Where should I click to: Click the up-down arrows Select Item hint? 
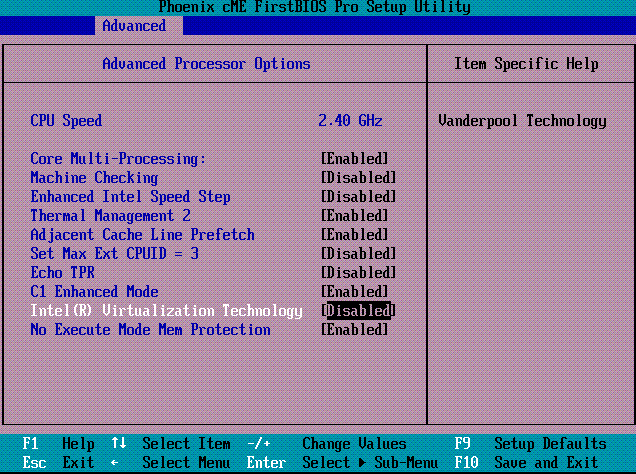[x=171, y=444]
